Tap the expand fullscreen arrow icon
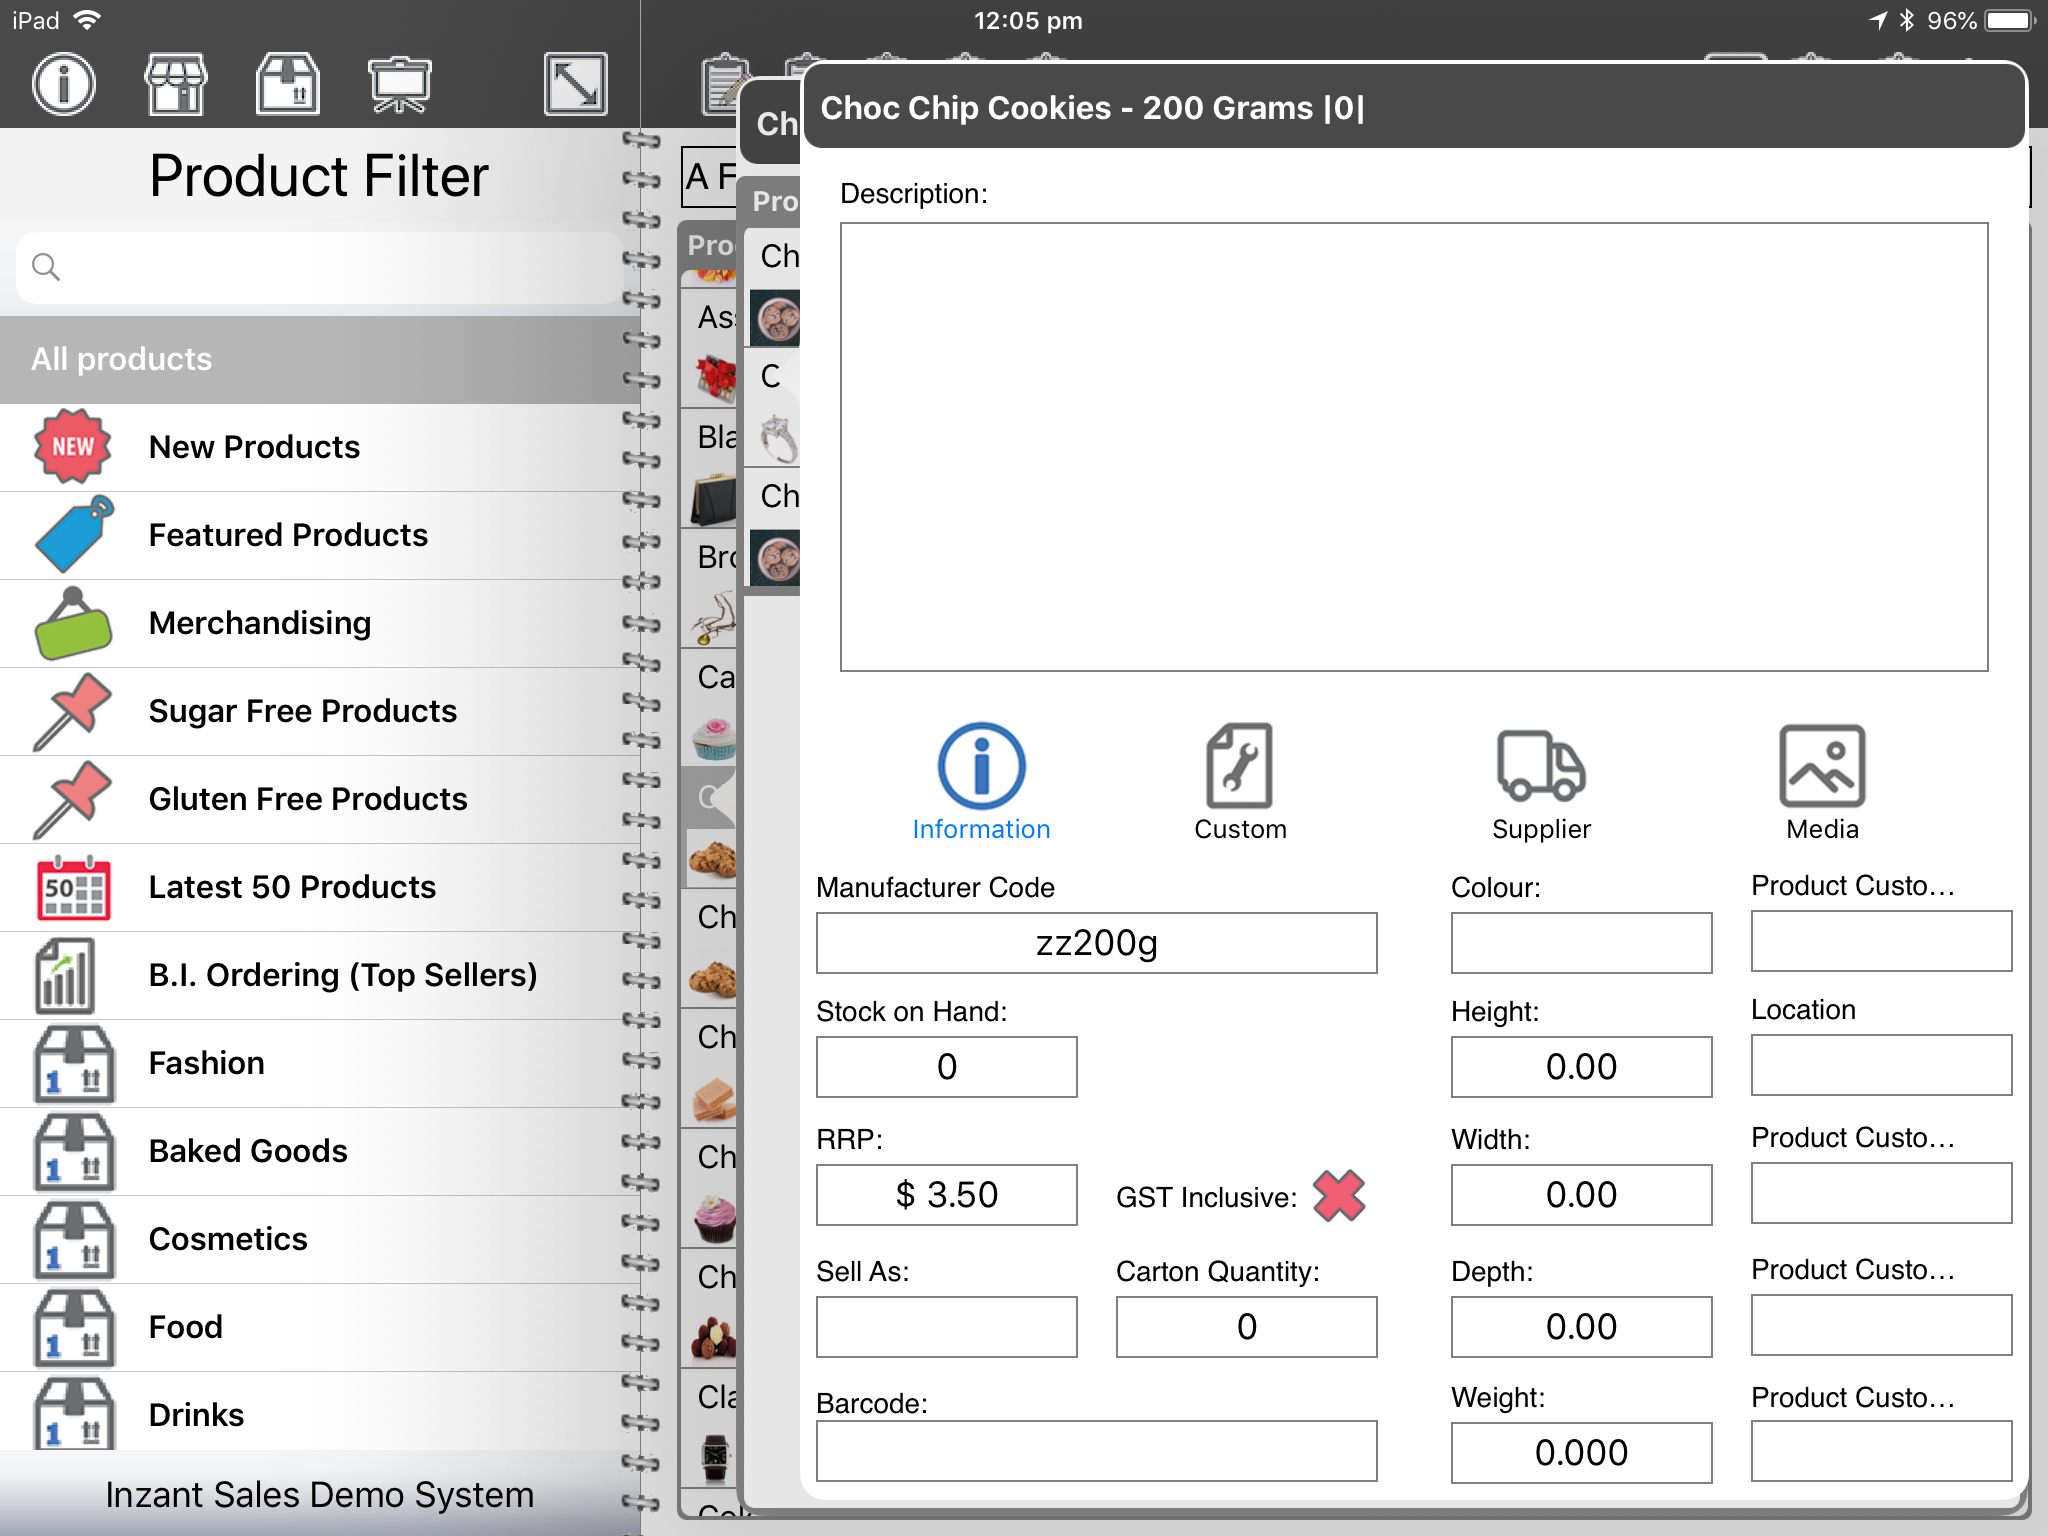 coord(575,84)
